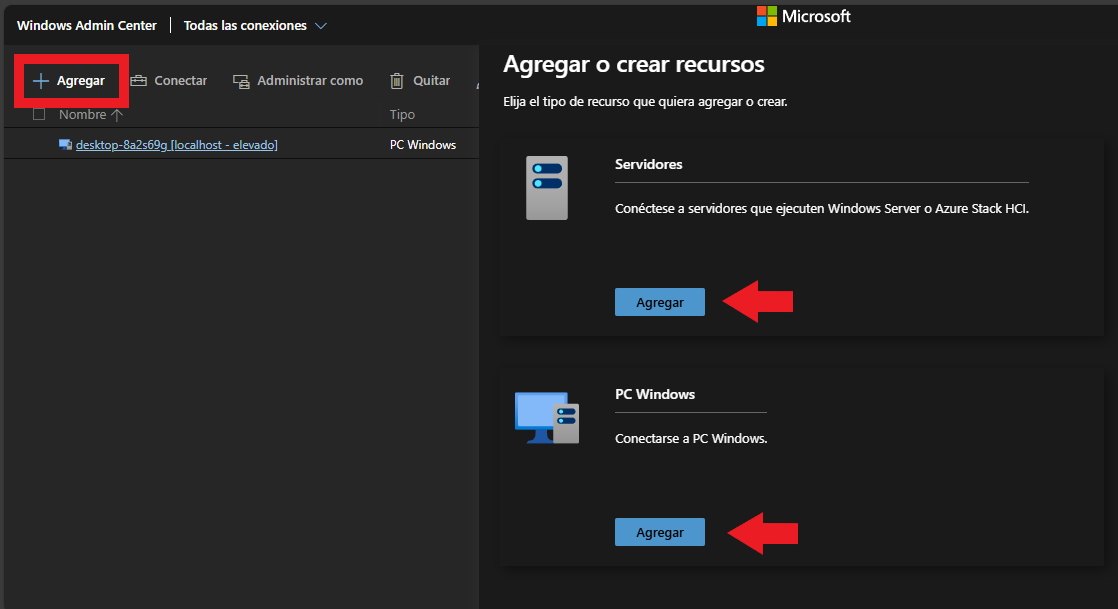
Task: Open the desktop-8a2s69g localhost connection link
Action: [x=177, y=145]
